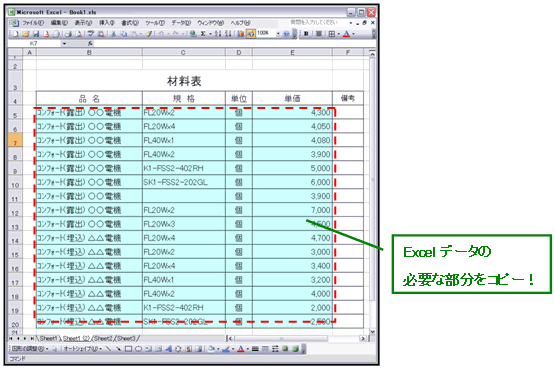Apply the Drawing toolbar Line Color brush
Screen dimensions: 554x369
(x=226, y=349)
